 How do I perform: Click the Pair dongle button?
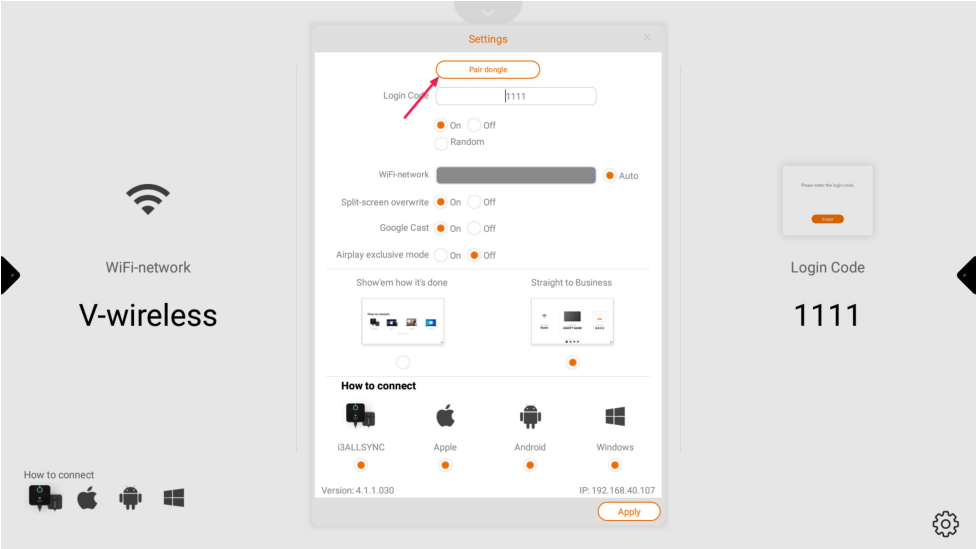488,70
